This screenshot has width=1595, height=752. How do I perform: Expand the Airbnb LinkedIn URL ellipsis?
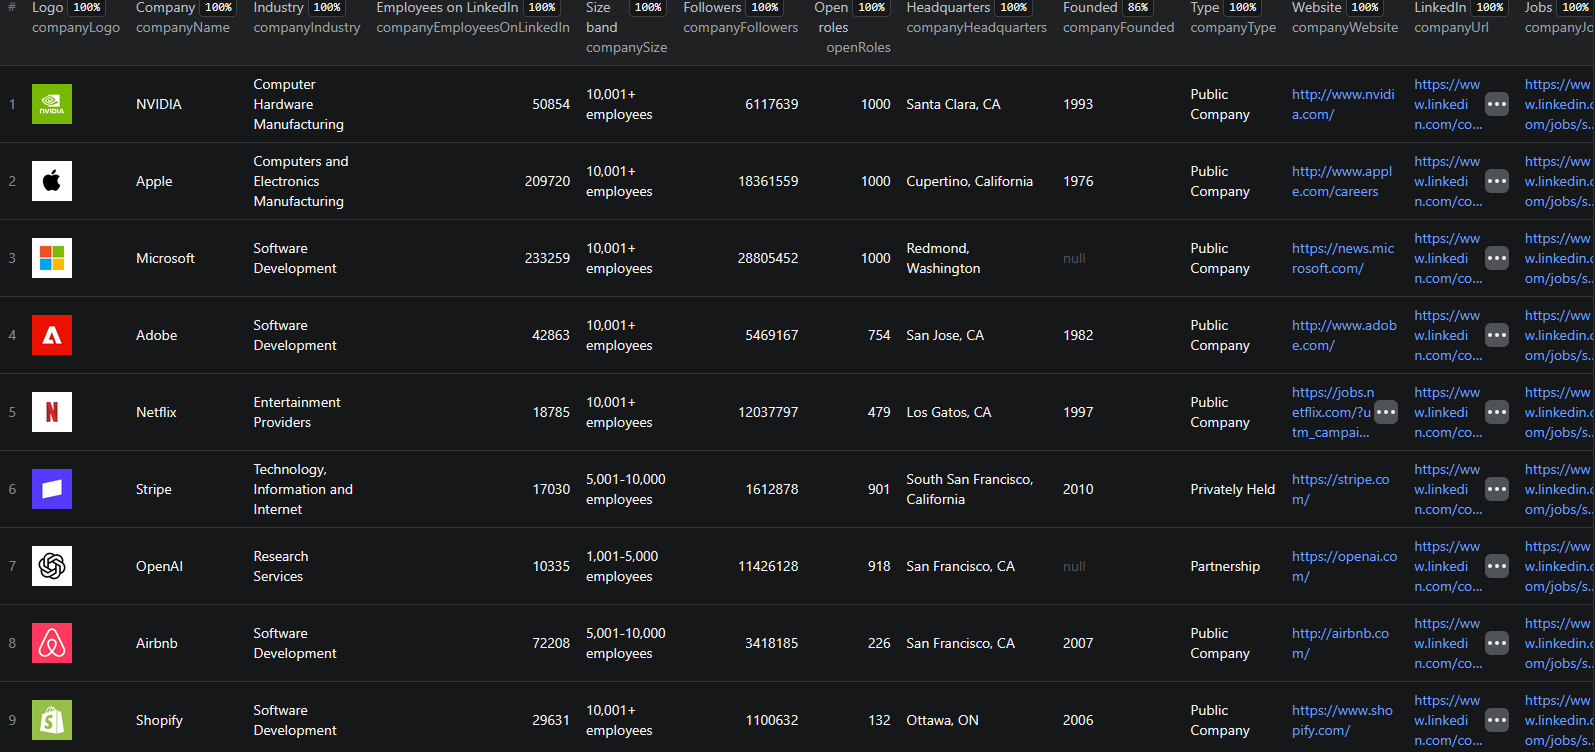(x=1497, y=643)
